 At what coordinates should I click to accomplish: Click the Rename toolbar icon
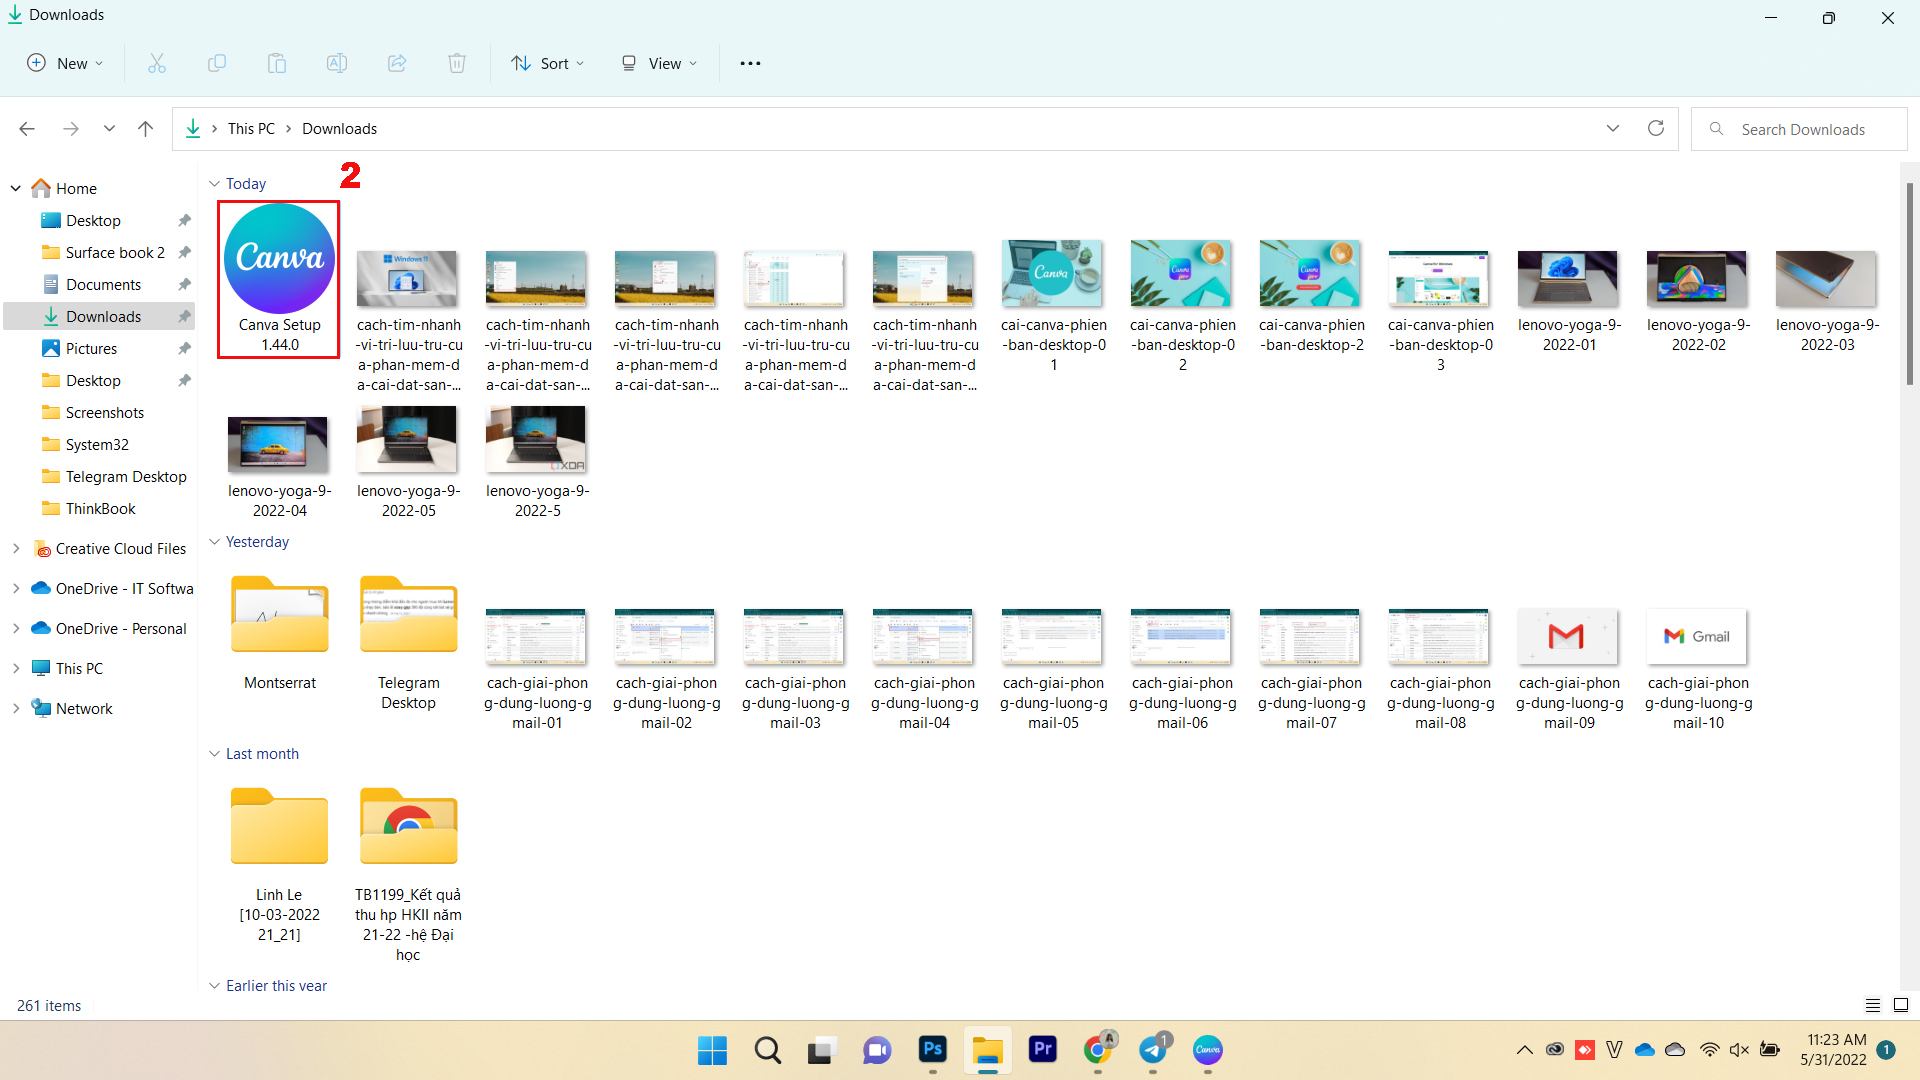(x=337, y=63)
